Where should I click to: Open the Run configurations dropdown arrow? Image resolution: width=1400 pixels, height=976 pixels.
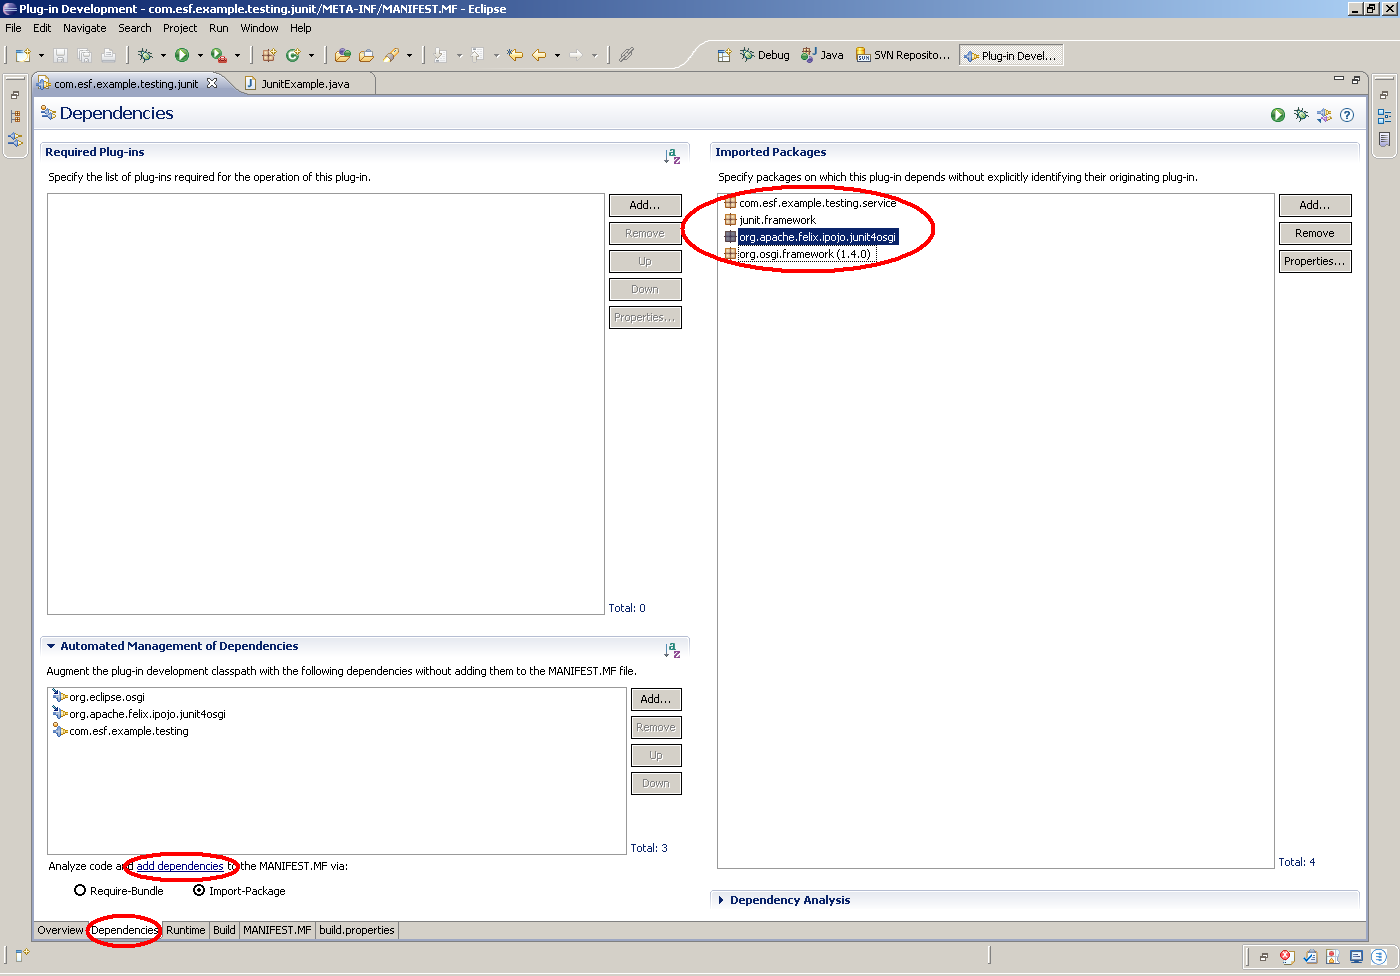coord(200,56)
